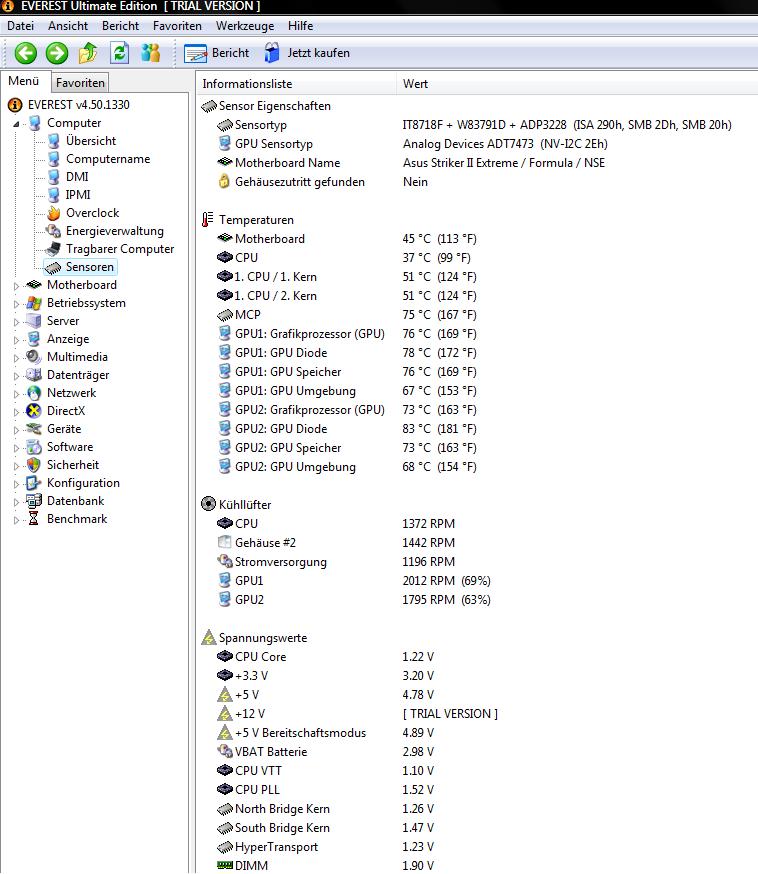Click the Energieverwaltung icon
Viewport: 758px width, 874px height.
tap(54, 231)
